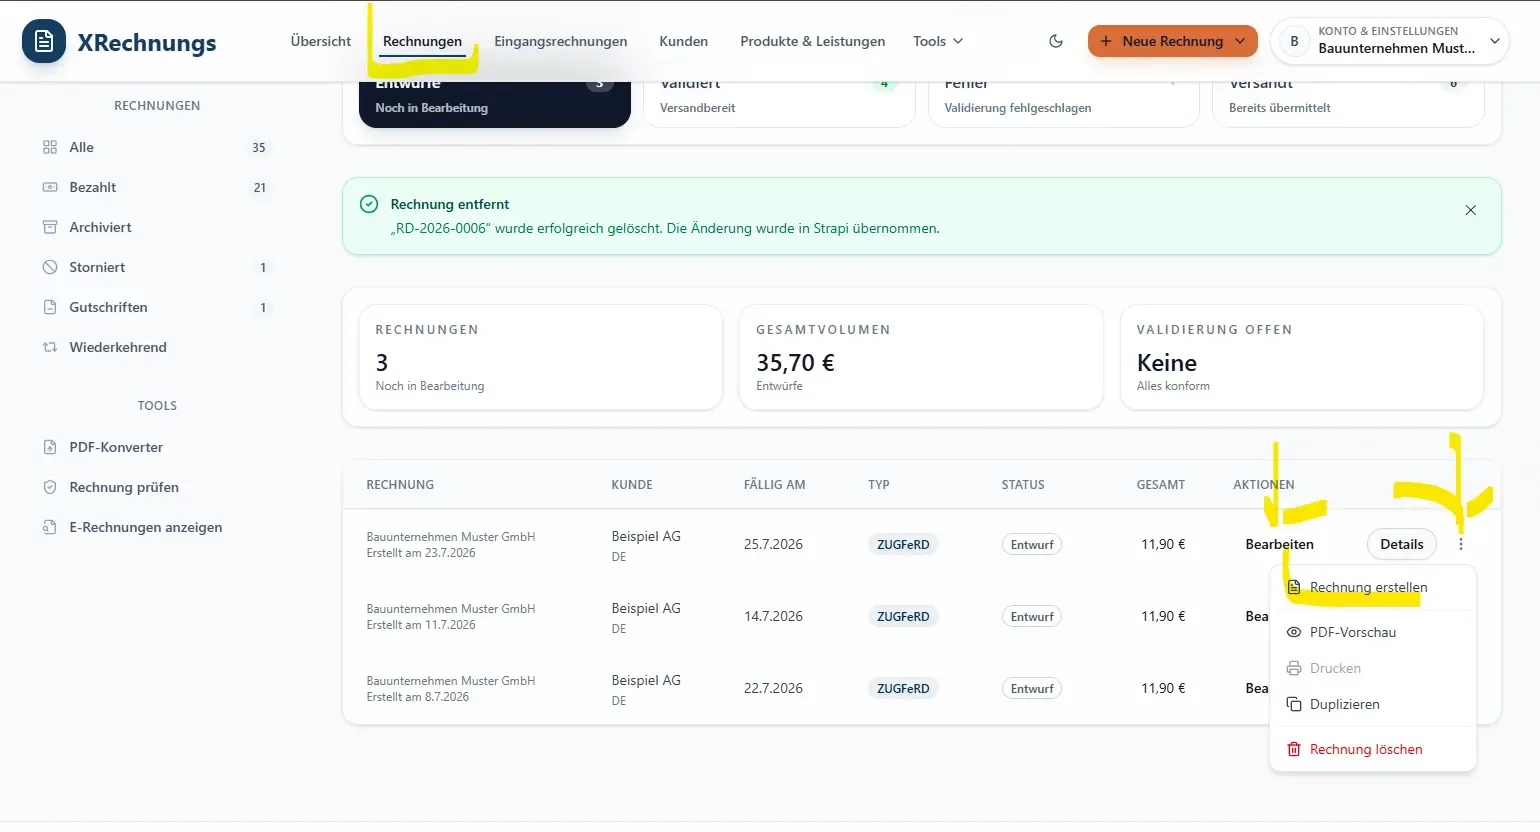Click the Fällig am column header
The image size is (1540, 832).
pos(774,484)
